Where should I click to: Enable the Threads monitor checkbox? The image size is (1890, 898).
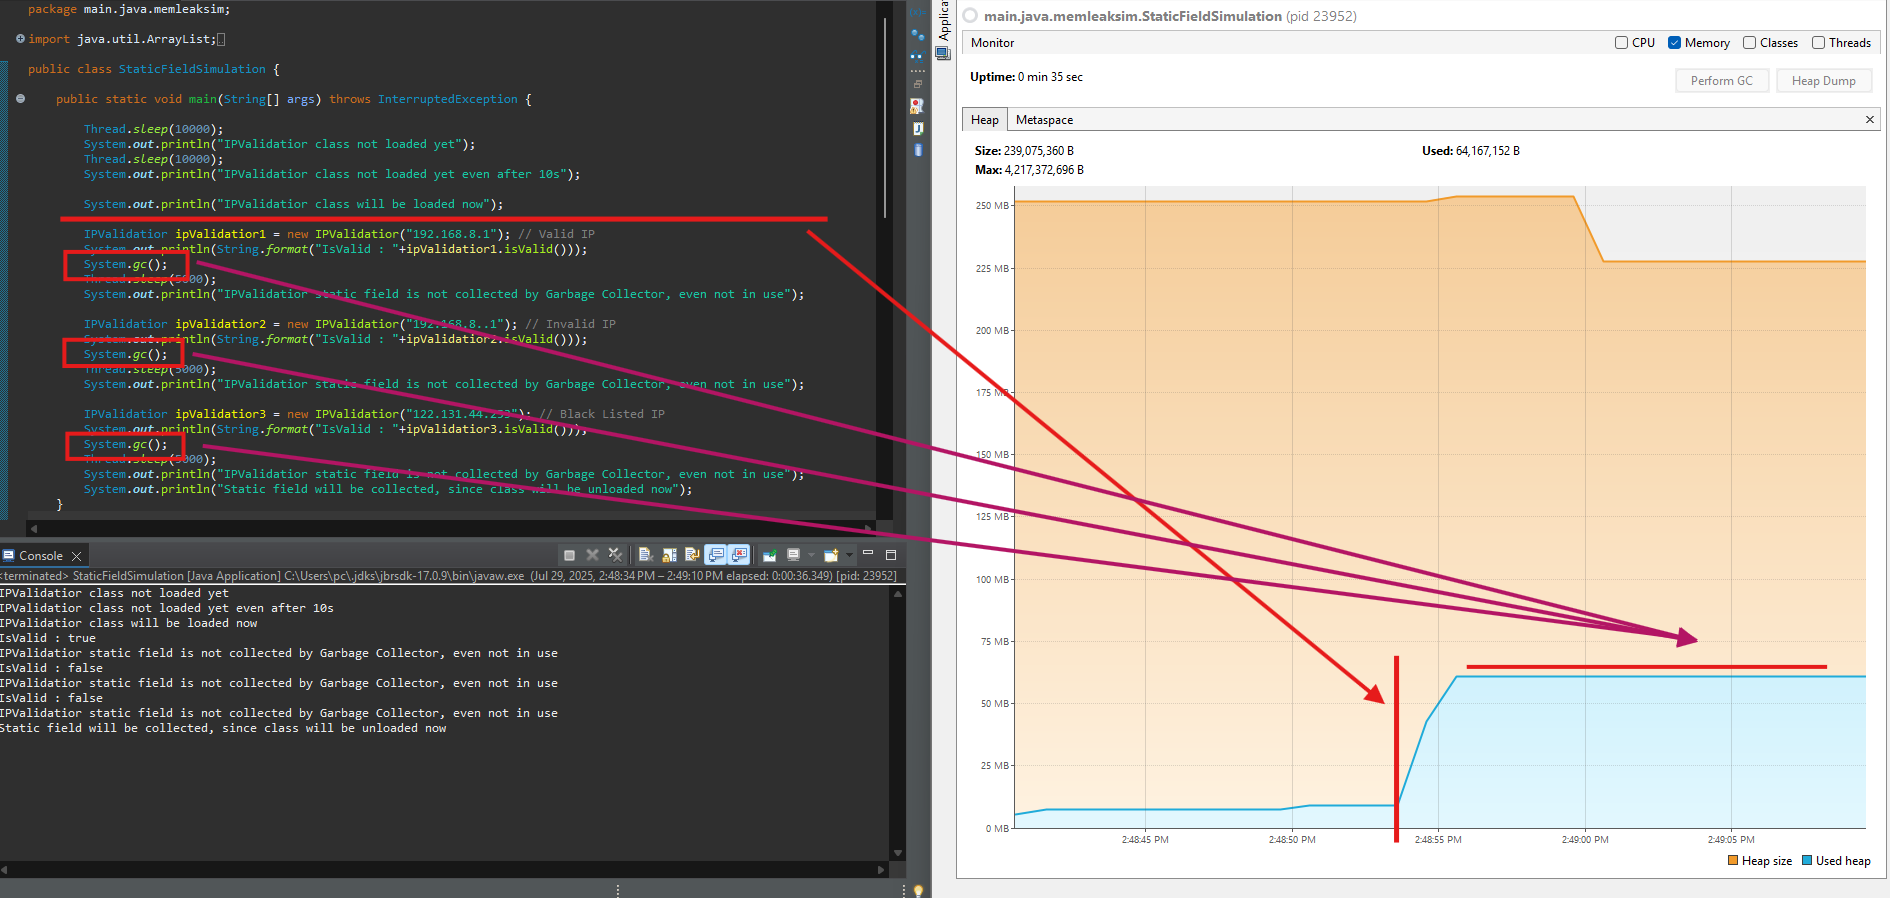[1818, 43]
